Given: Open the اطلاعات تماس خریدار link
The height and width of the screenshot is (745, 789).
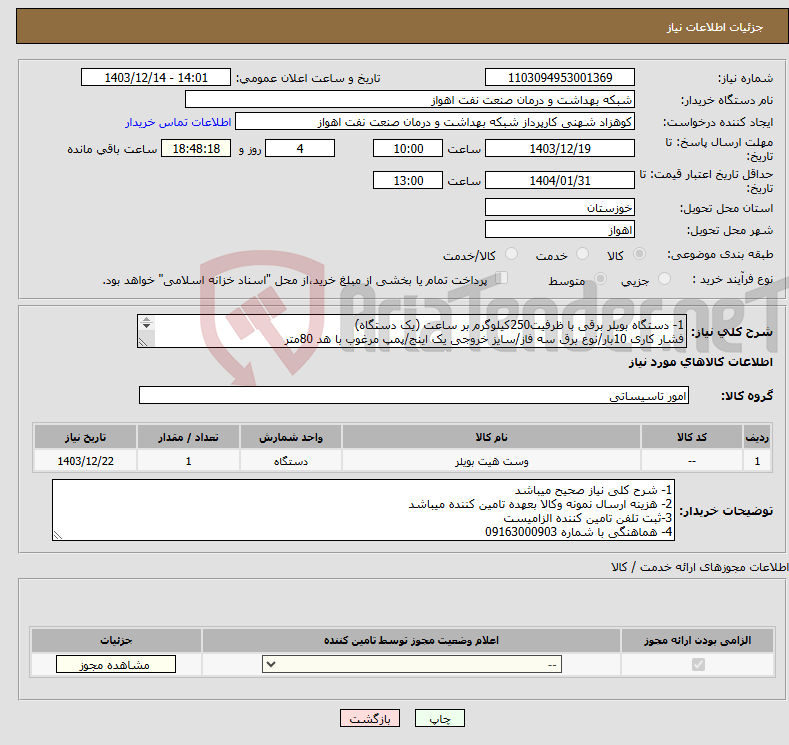Looking at the screenshot, I should 178,122.
